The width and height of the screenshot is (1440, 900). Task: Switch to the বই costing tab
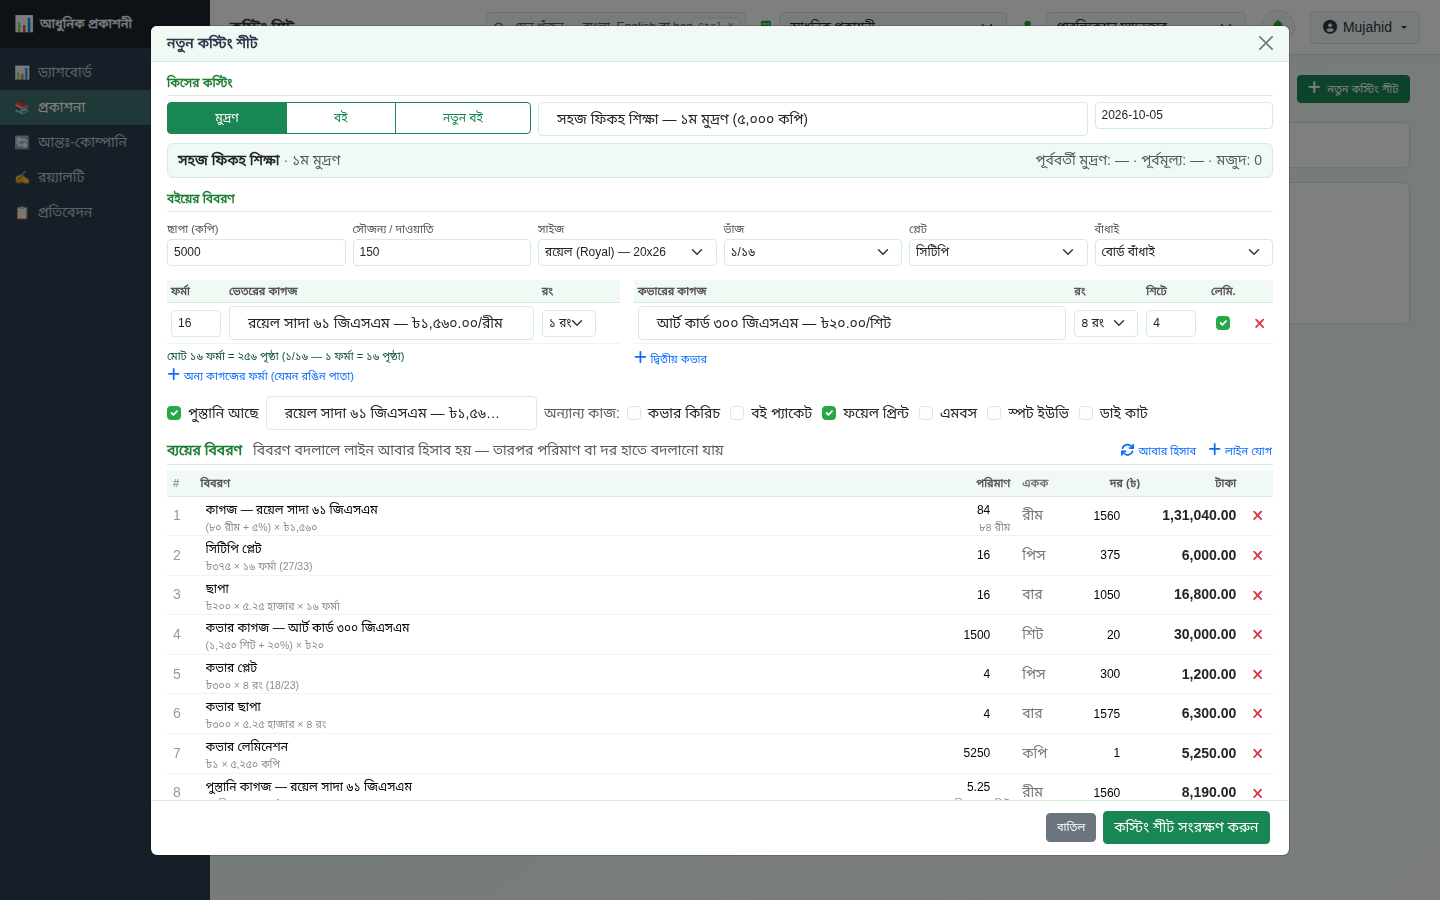pyautogui.click(x=341, y=118)
